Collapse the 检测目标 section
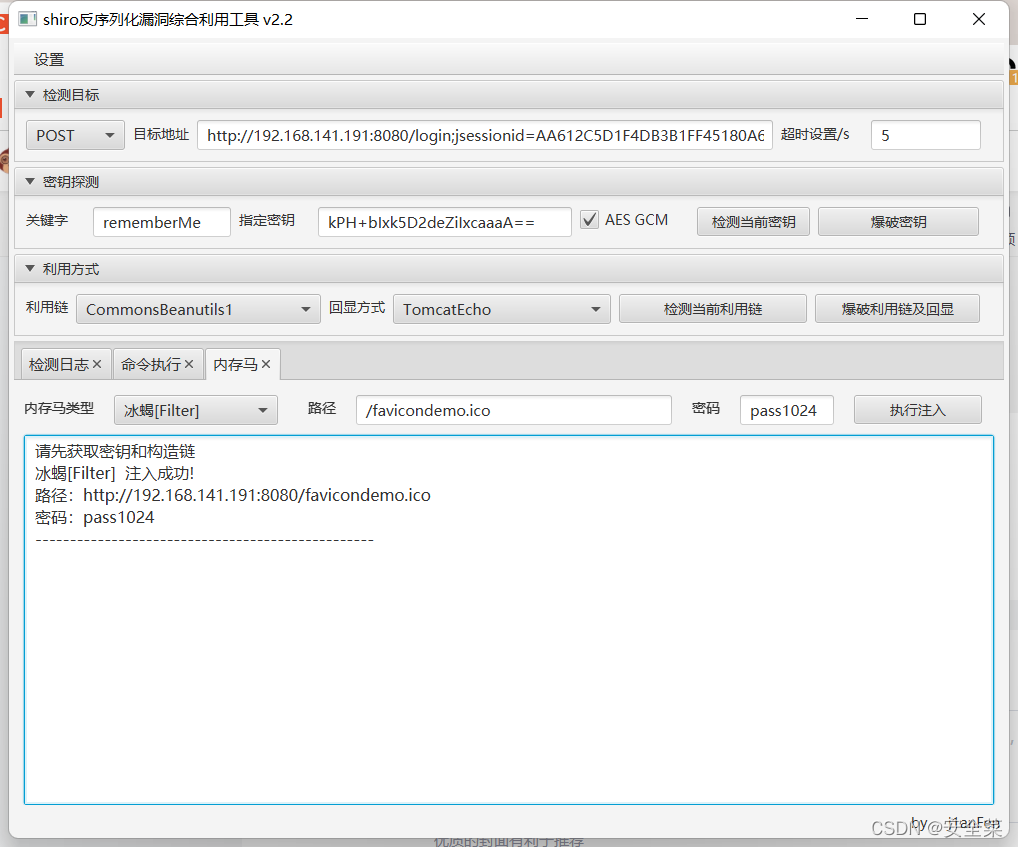Viewport: 1018px width, 847px height. [x=29, y=95]
